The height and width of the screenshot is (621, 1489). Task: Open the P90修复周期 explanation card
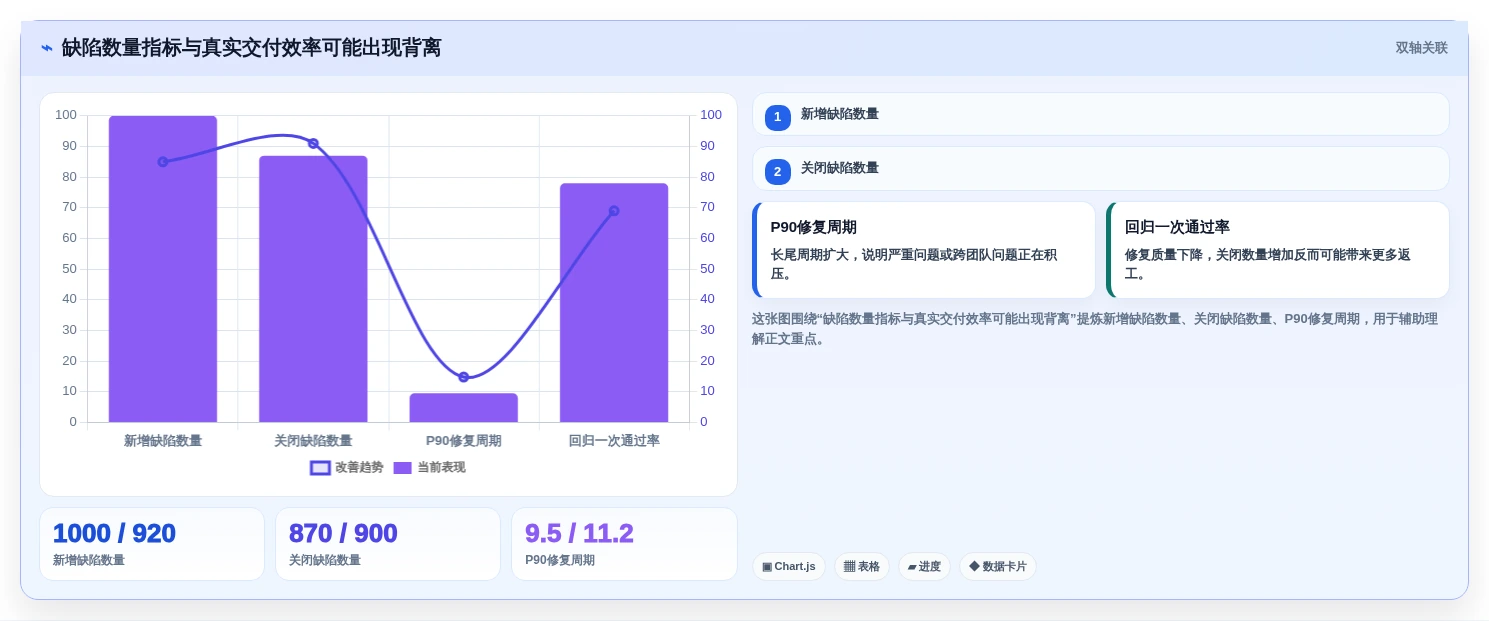click(924, 250)
